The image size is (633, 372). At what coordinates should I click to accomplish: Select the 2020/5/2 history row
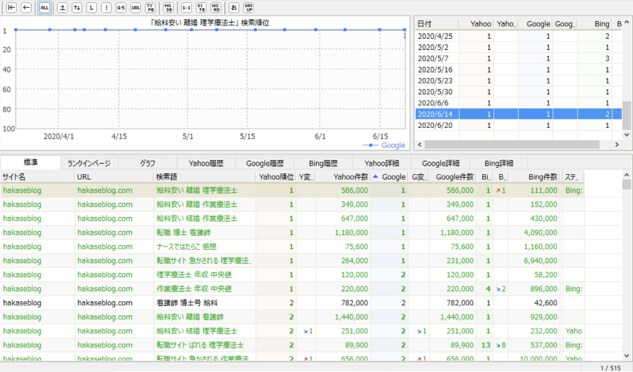[x=519, y=47]
